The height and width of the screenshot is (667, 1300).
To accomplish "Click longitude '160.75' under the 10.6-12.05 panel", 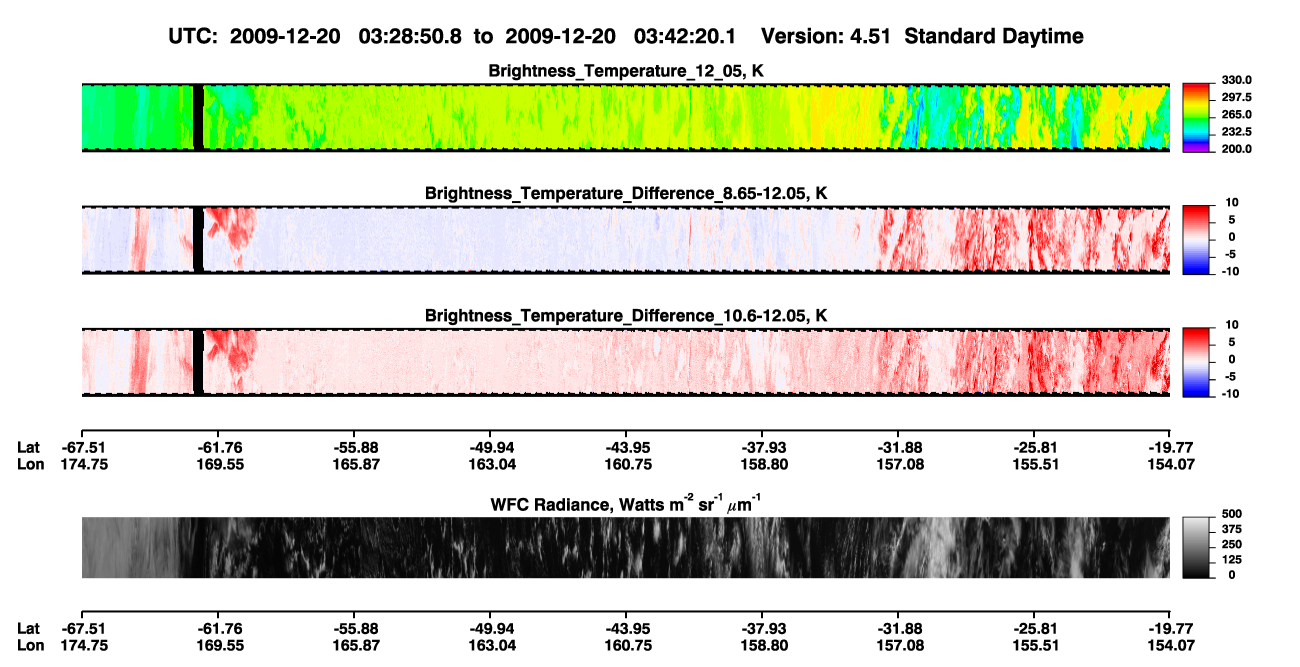I will pos(626,464).
